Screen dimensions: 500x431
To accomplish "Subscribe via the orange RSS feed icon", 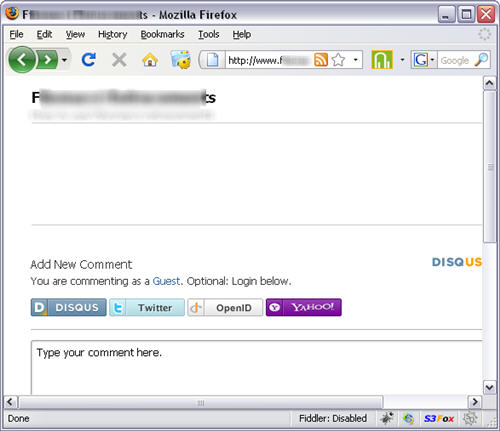I will click(x=321, y=60).
